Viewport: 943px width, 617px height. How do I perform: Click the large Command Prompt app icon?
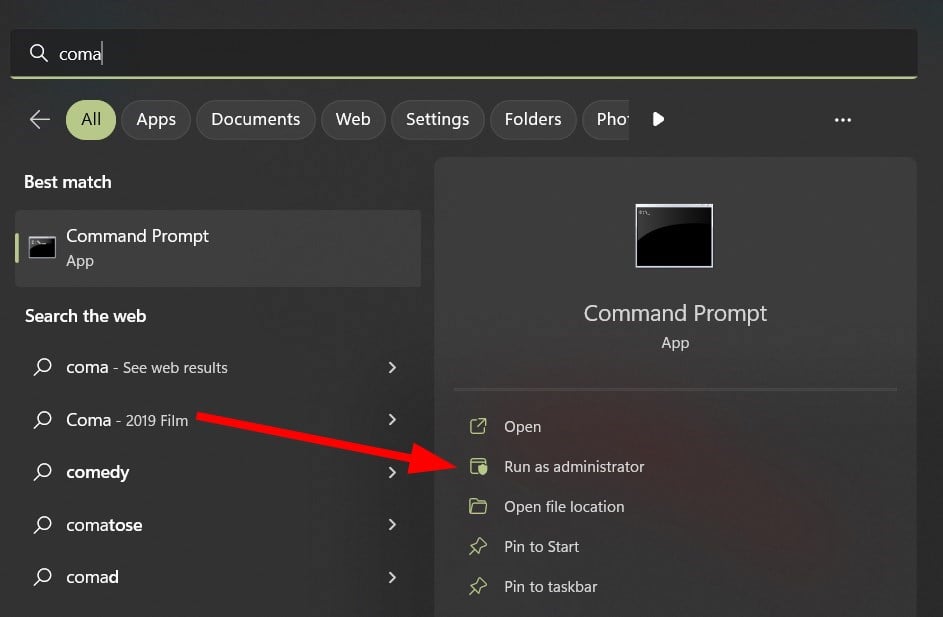674,236
